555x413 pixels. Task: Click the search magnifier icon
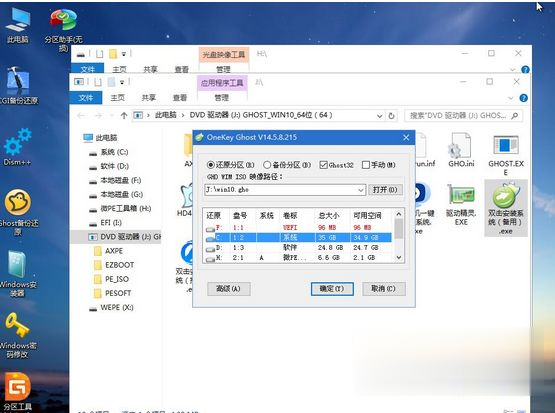coord(515,115)
